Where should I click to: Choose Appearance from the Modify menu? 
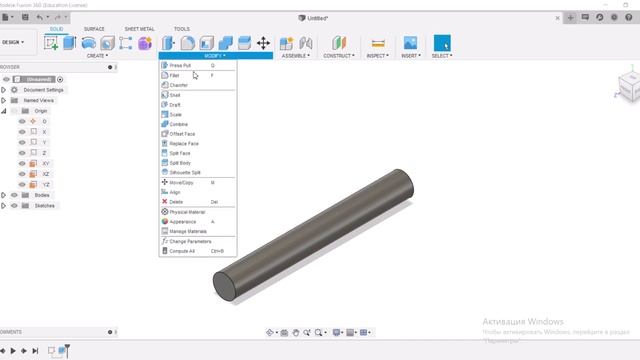pos(198,222)
